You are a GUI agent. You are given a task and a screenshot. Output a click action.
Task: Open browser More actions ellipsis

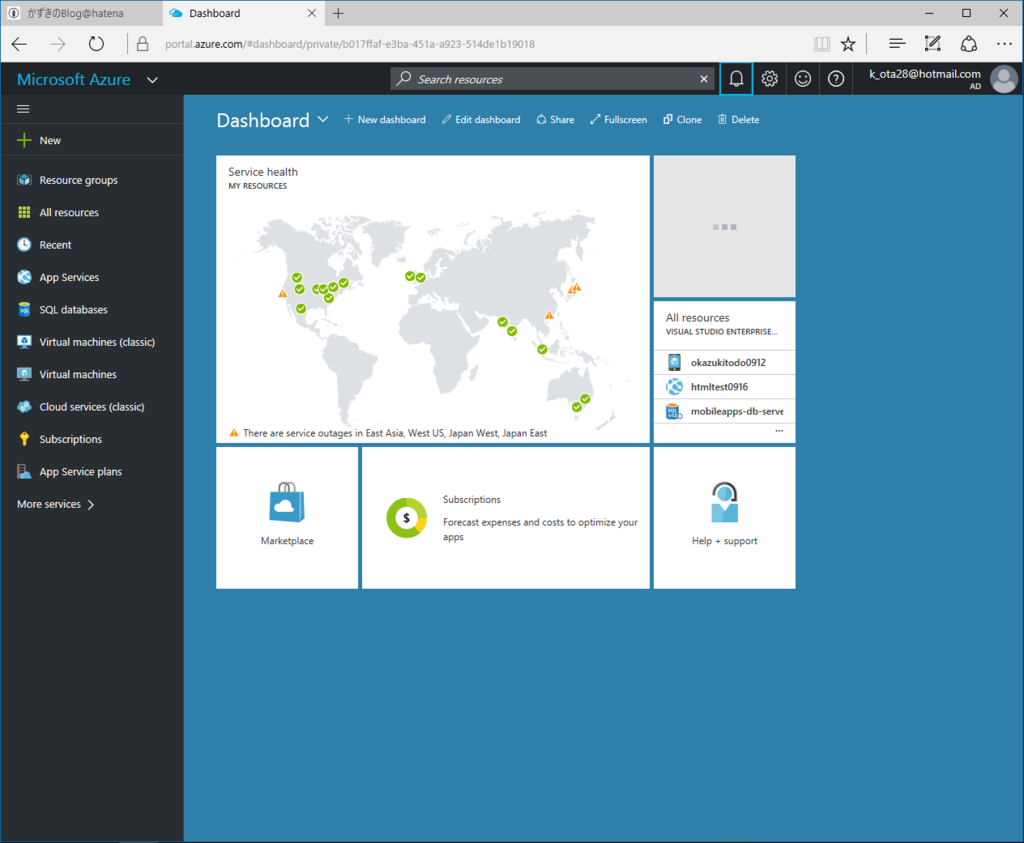coord(1004,44)
